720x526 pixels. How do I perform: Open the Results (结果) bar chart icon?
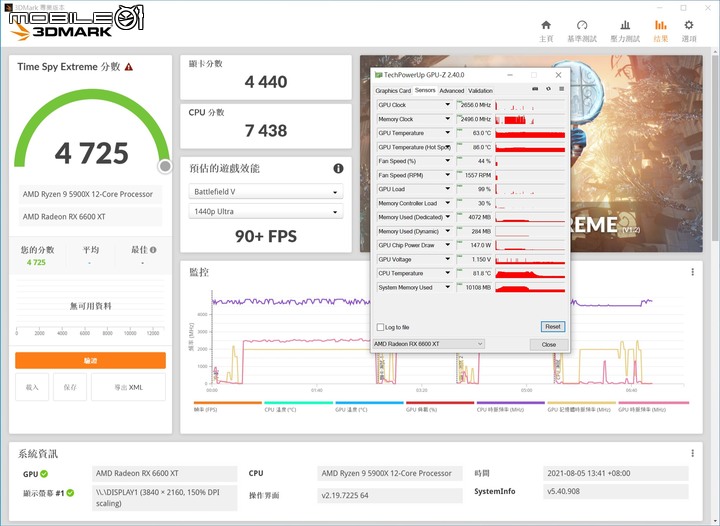coord(661,25)
